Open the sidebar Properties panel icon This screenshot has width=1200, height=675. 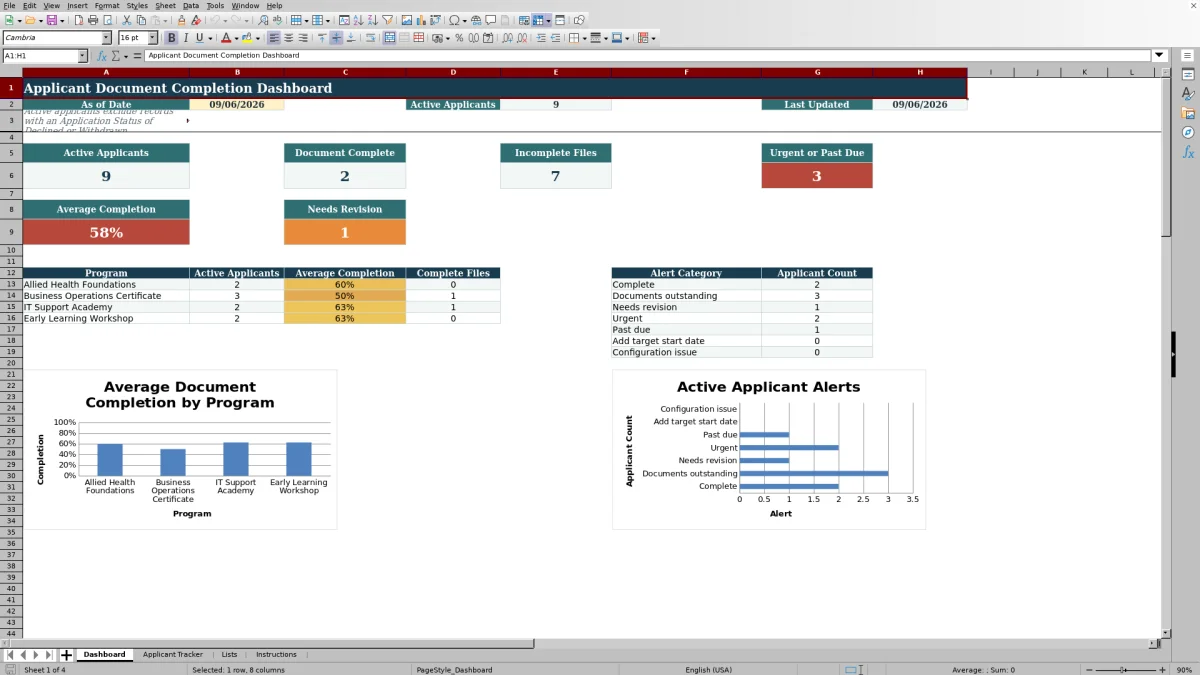click(x=1188, y=75)
